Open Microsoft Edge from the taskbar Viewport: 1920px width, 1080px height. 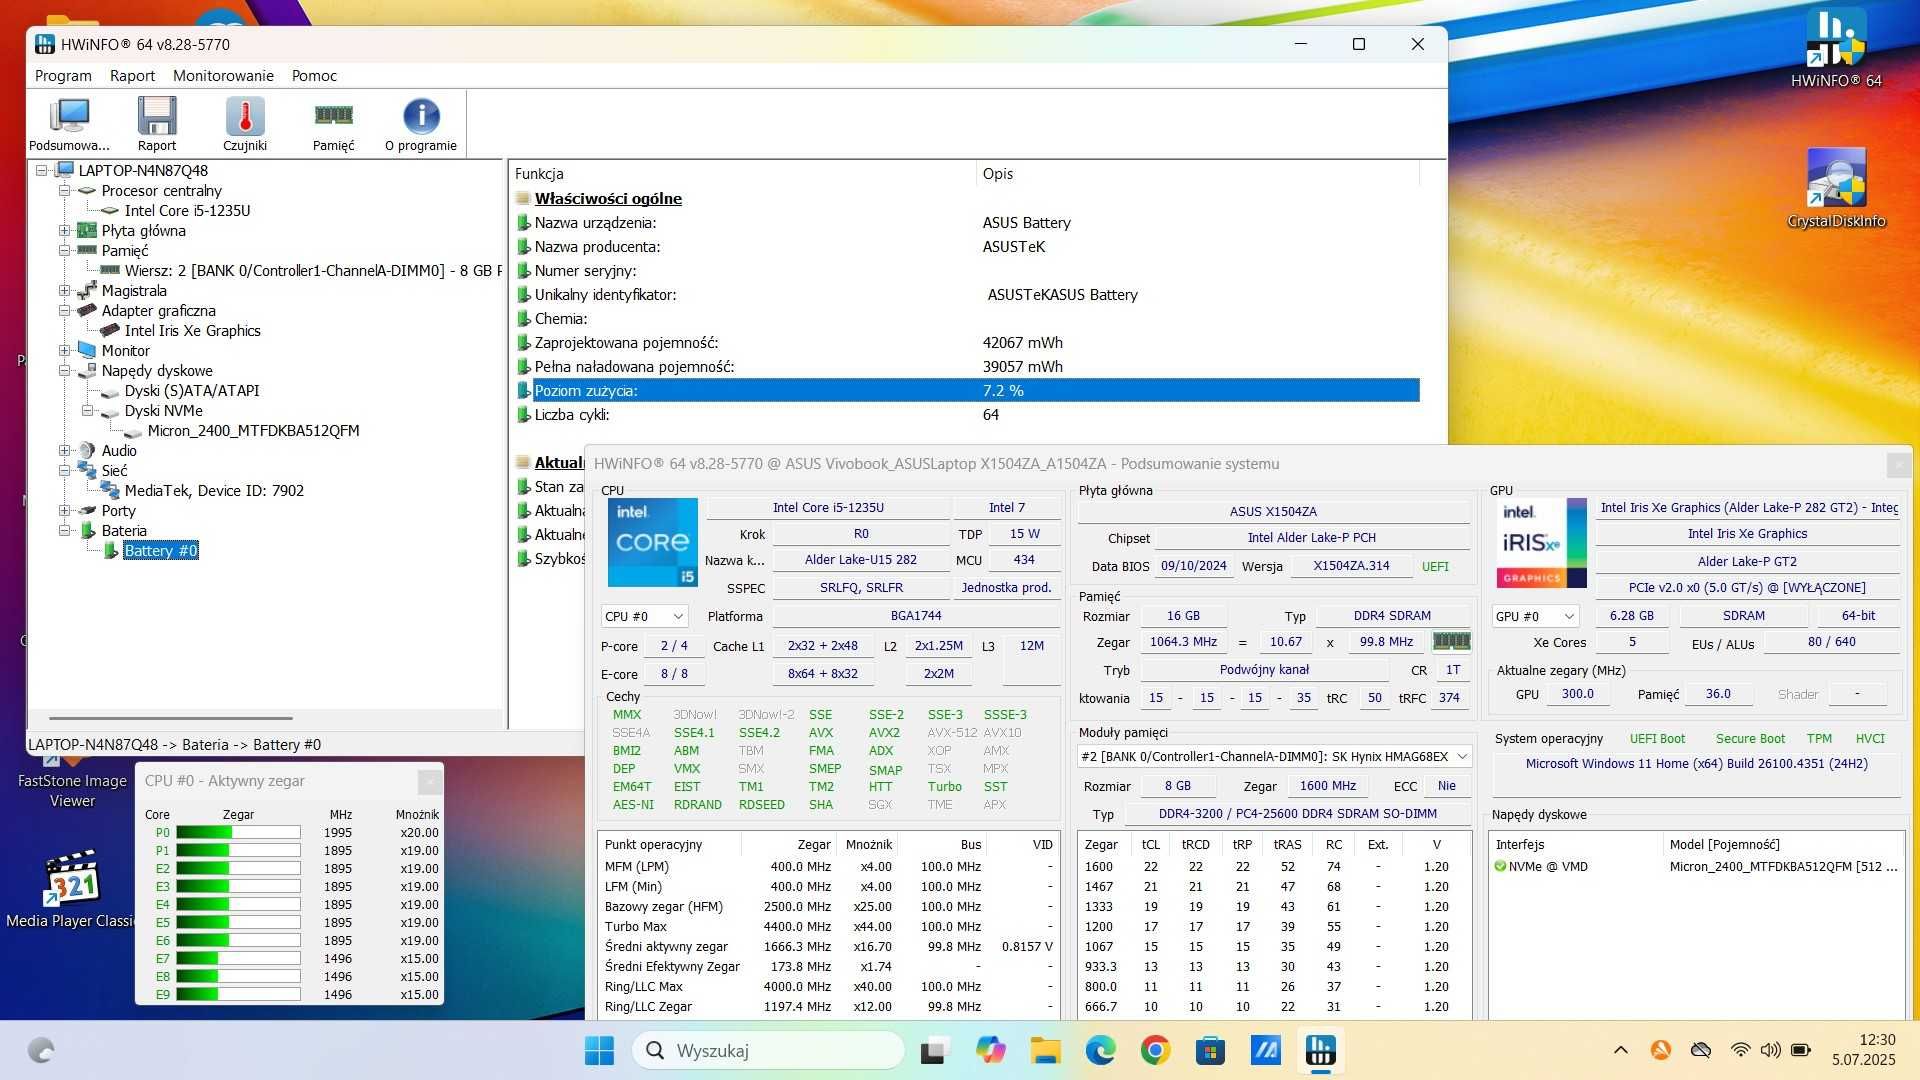[1100, 1050]
